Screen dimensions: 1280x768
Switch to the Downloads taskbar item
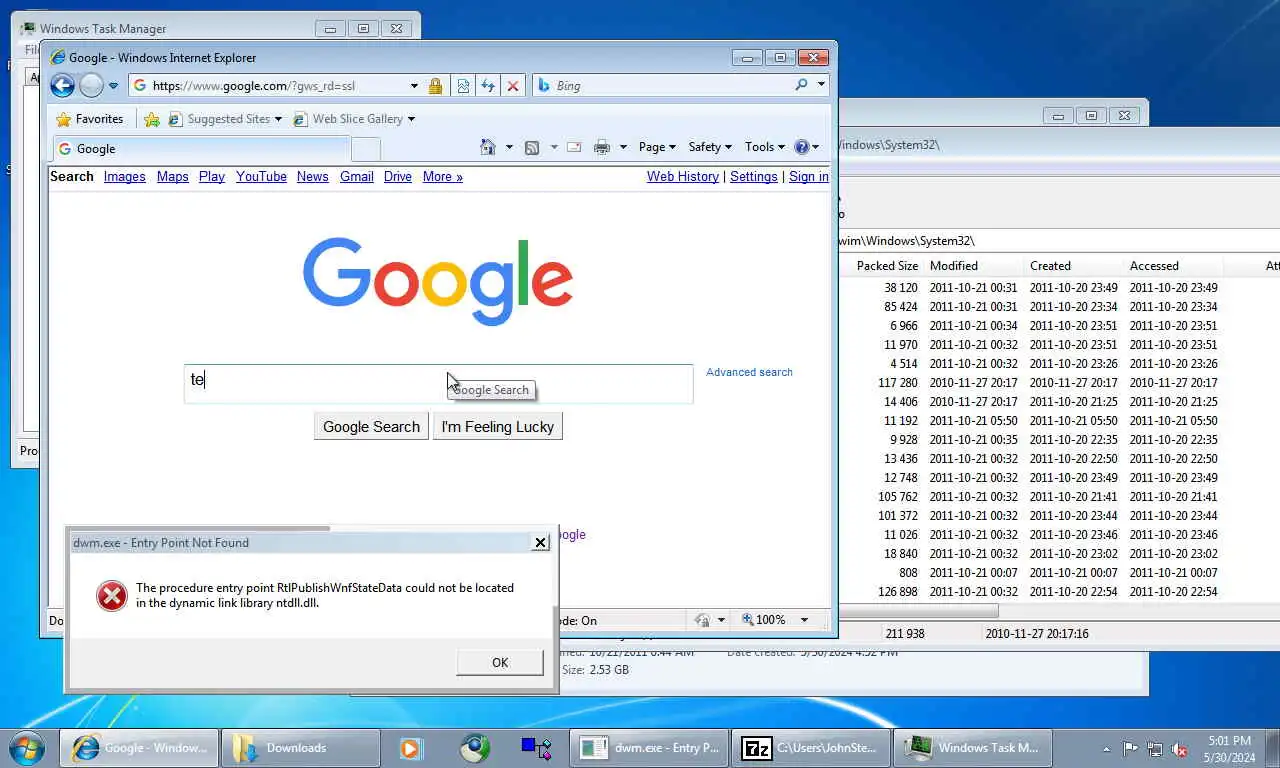pyautogui.click(x=300, y=748)
